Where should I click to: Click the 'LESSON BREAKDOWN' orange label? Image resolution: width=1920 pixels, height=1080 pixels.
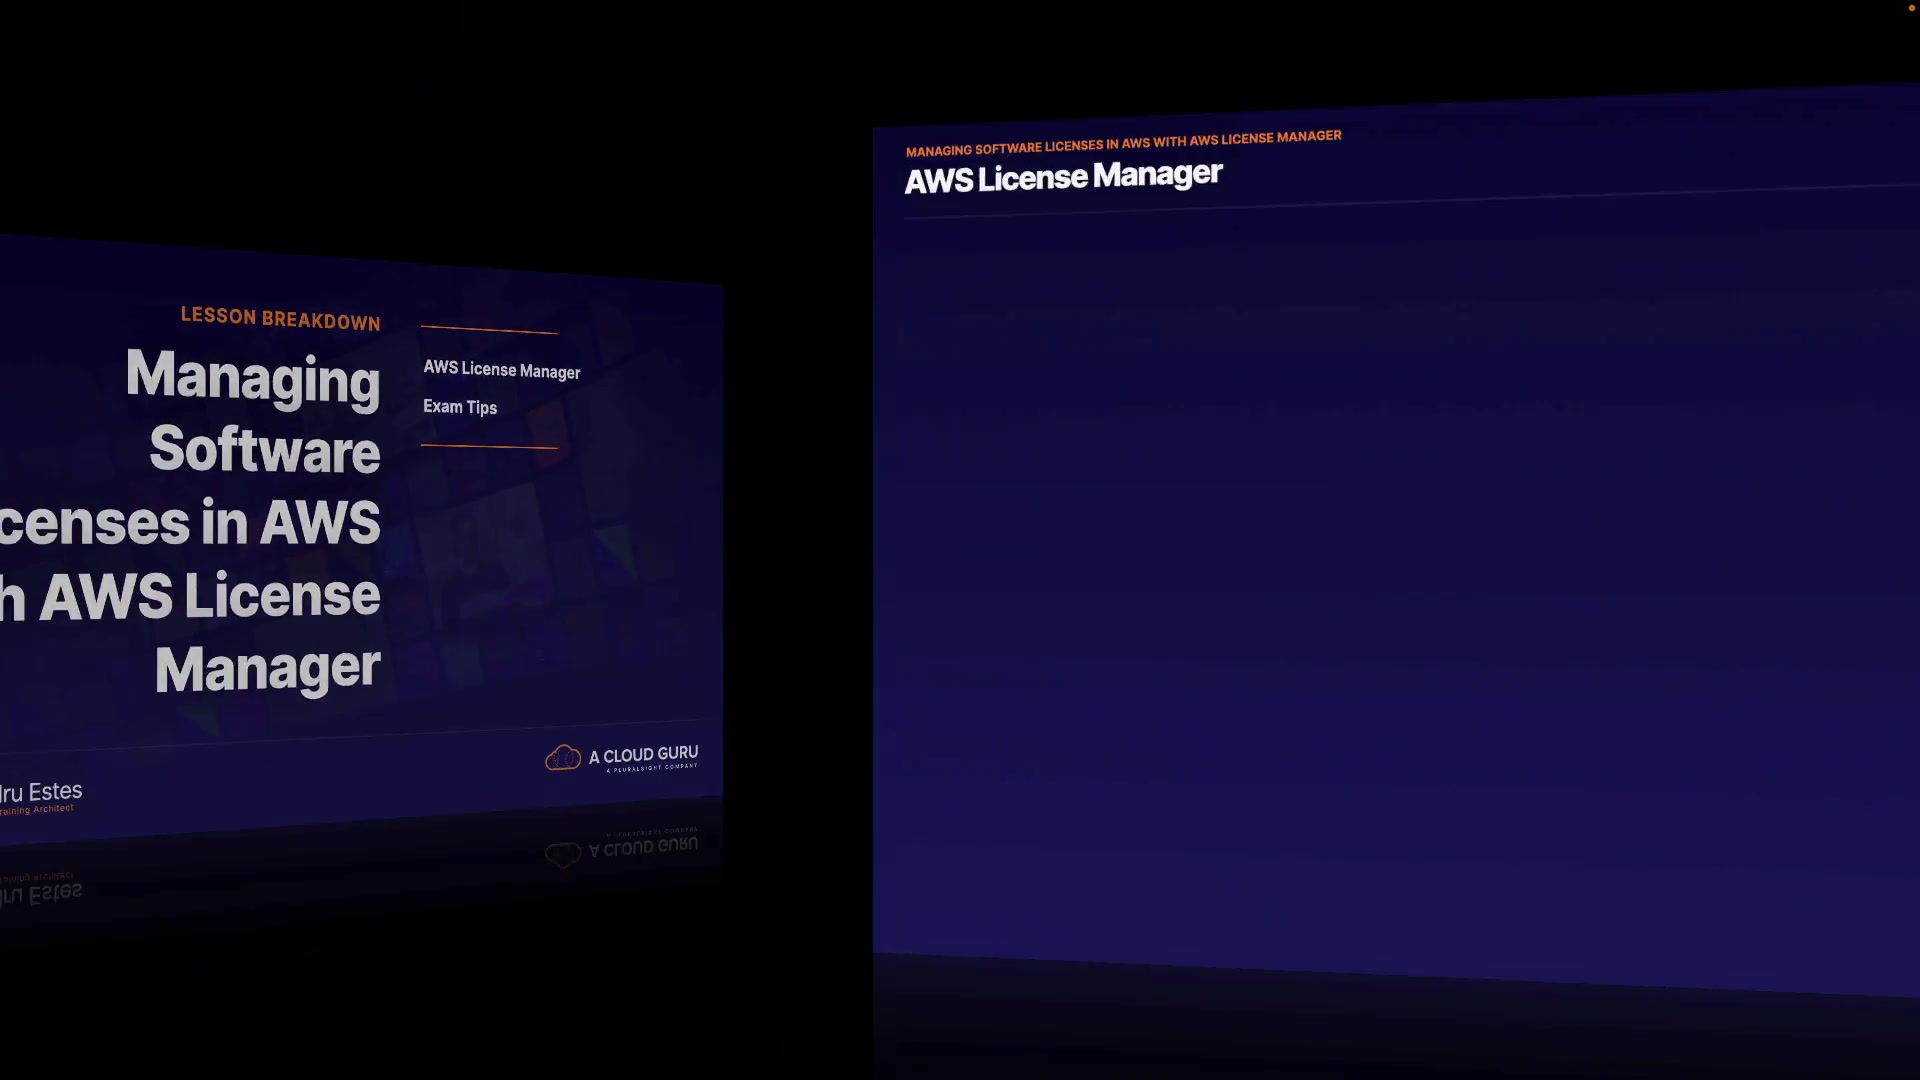pyautogui.click(x=280, y=319)
